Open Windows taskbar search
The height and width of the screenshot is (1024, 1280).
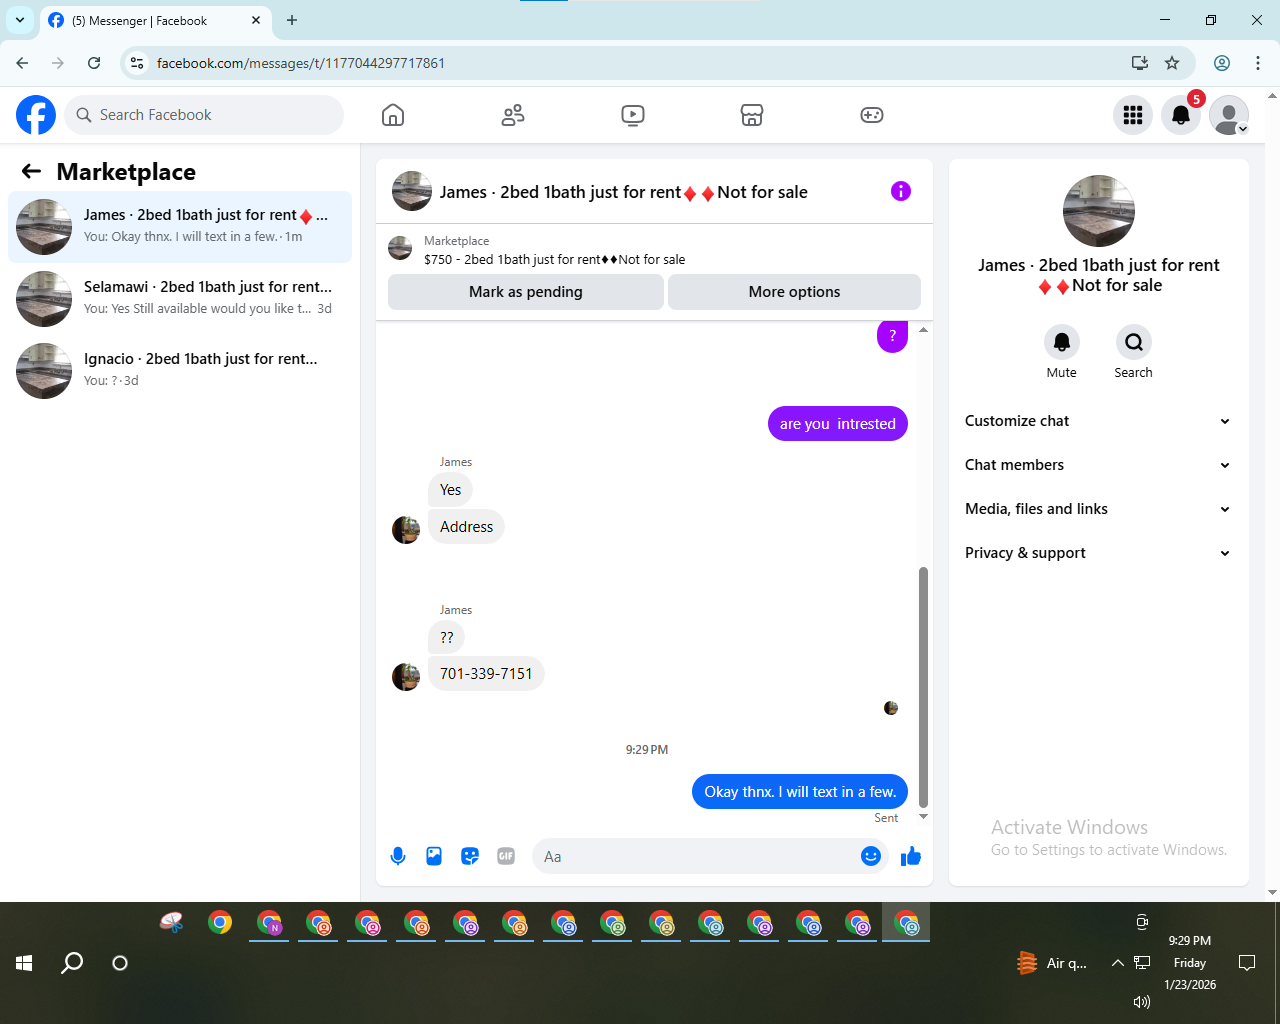coord(72,963)
